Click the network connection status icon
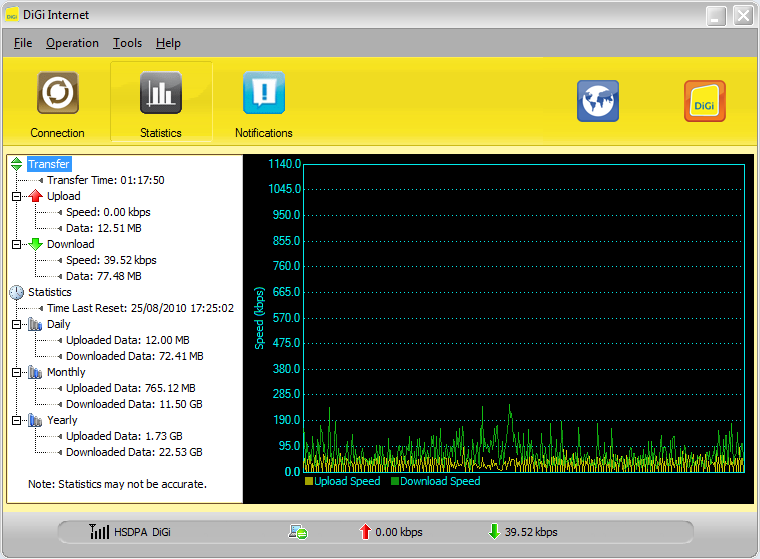 [297, 532]
